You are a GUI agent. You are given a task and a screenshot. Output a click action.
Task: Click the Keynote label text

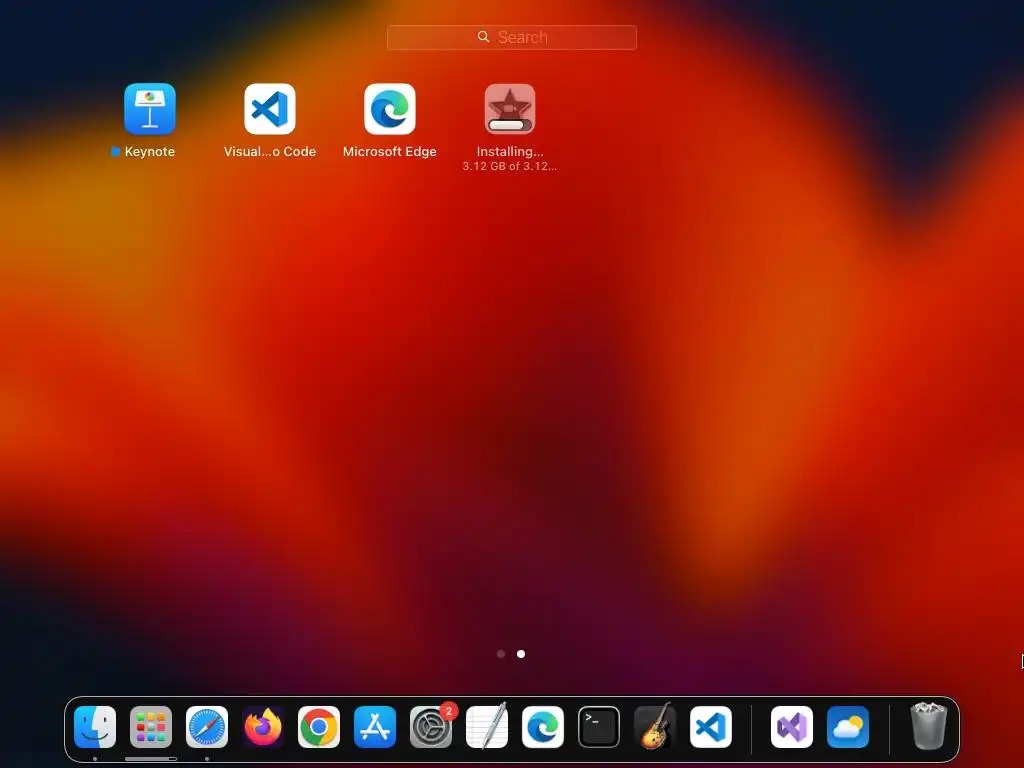(x=150, y=152)
